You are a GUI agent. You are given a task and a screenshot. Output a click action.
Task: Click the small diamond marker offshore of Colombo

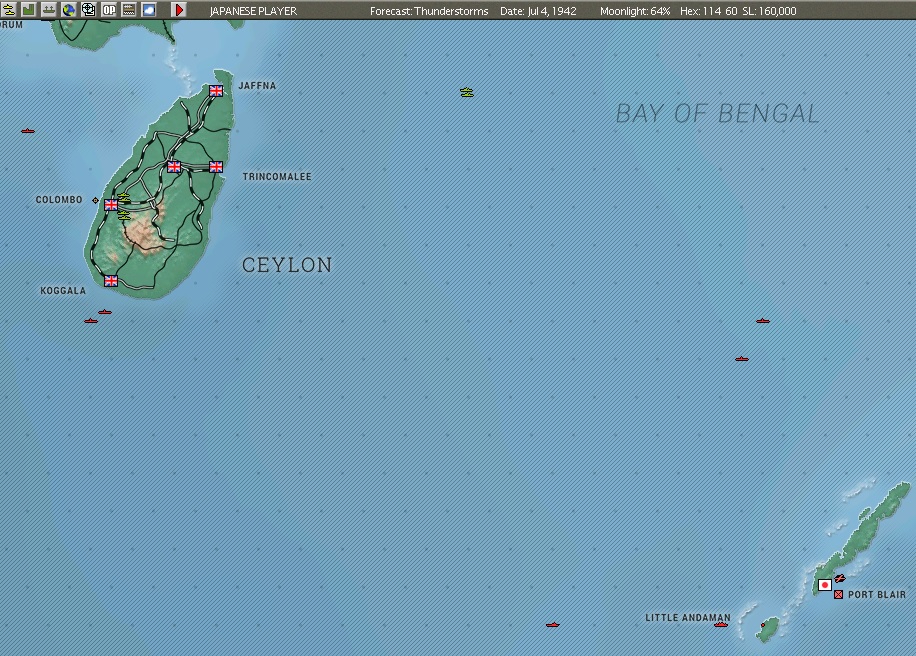pos(96,200)
